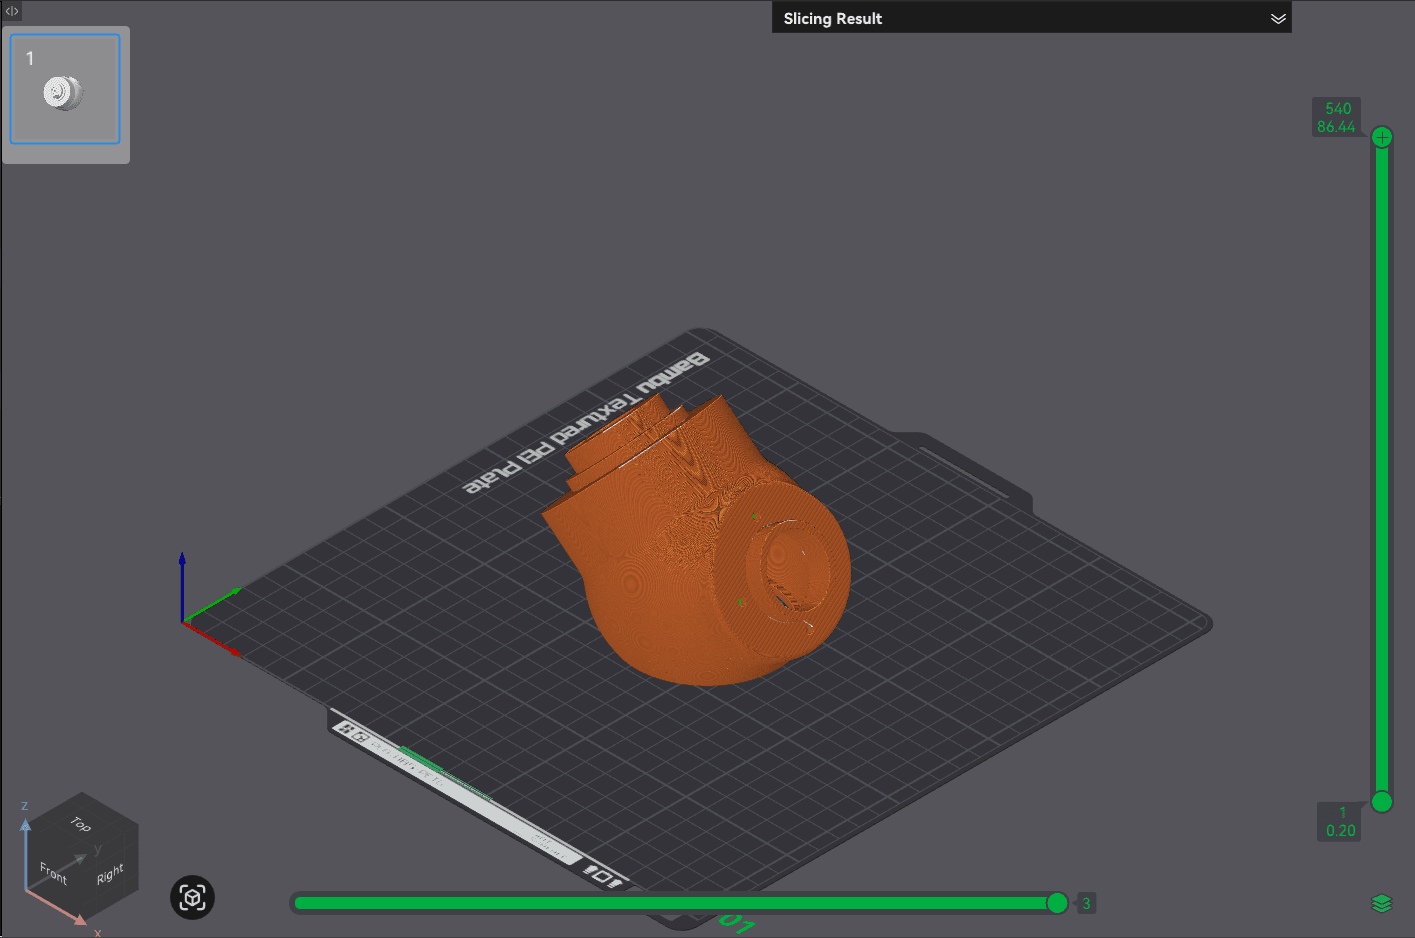
Task: Click the layers stack icon bottom-right
Action: [1383, 902]
